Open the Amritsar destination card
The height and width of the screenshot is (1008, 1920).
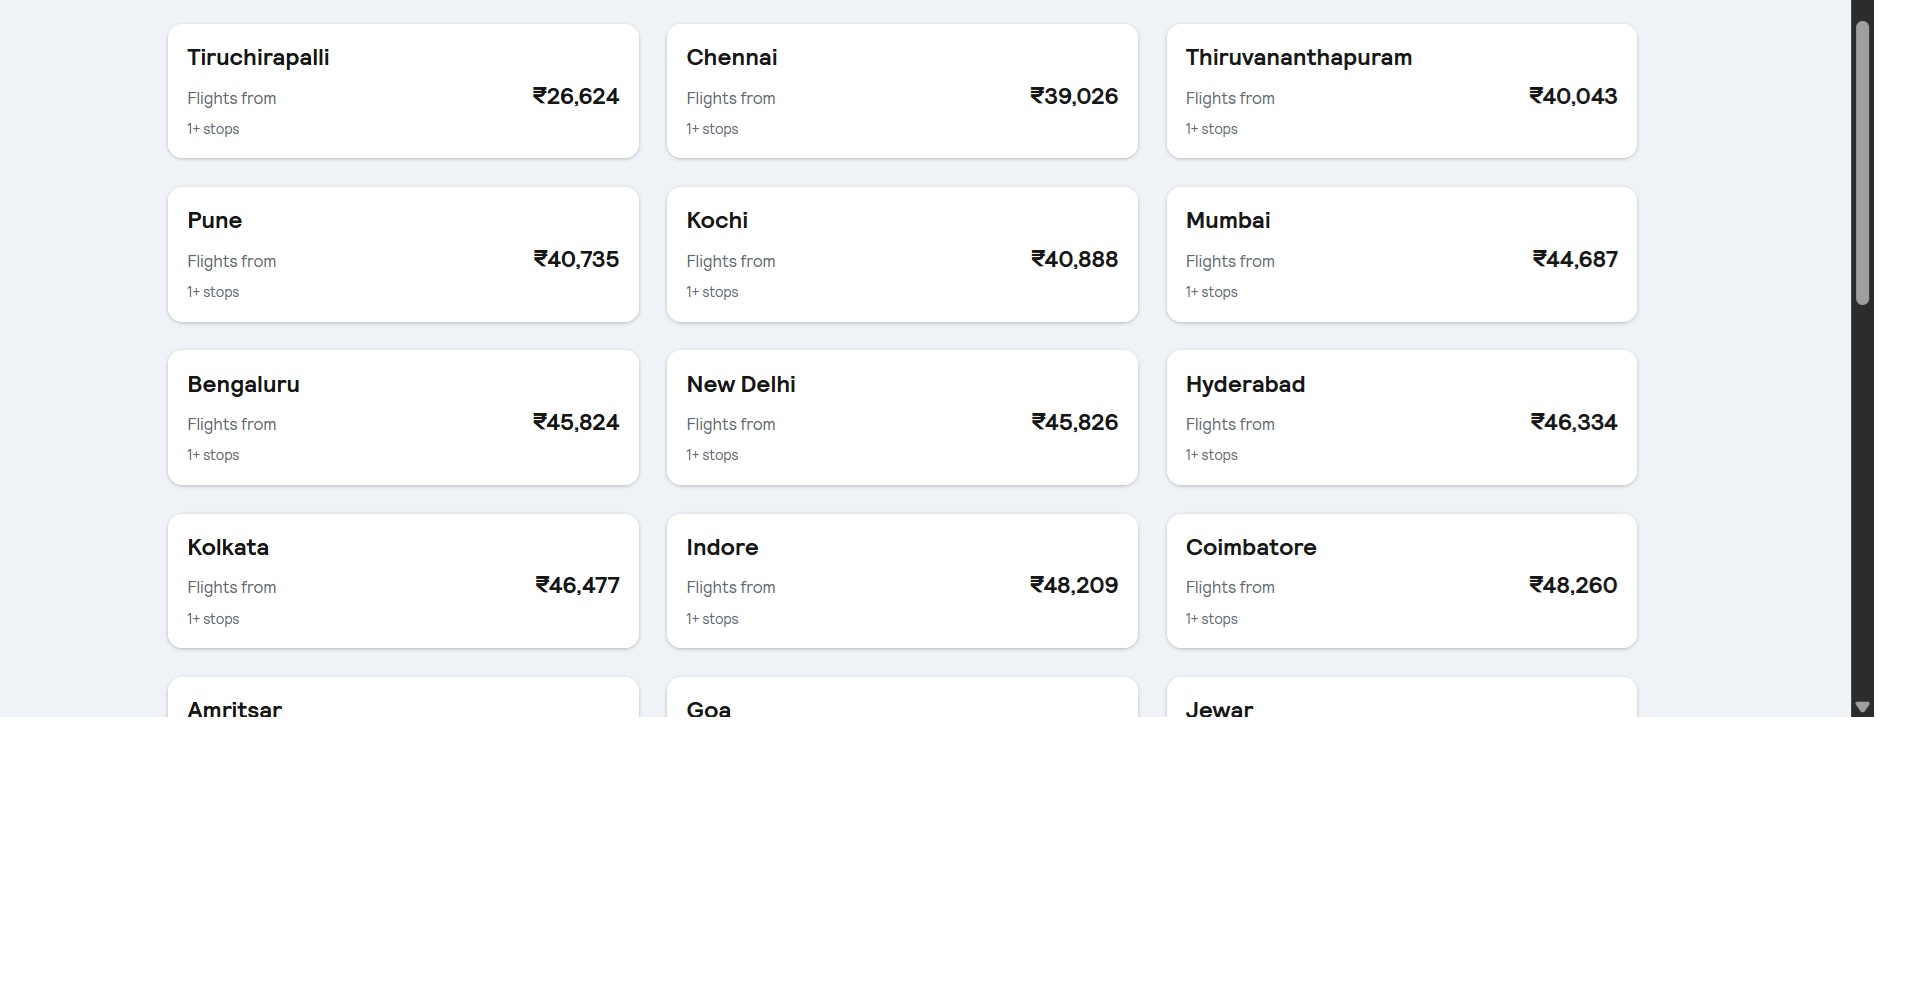point(403,698)
